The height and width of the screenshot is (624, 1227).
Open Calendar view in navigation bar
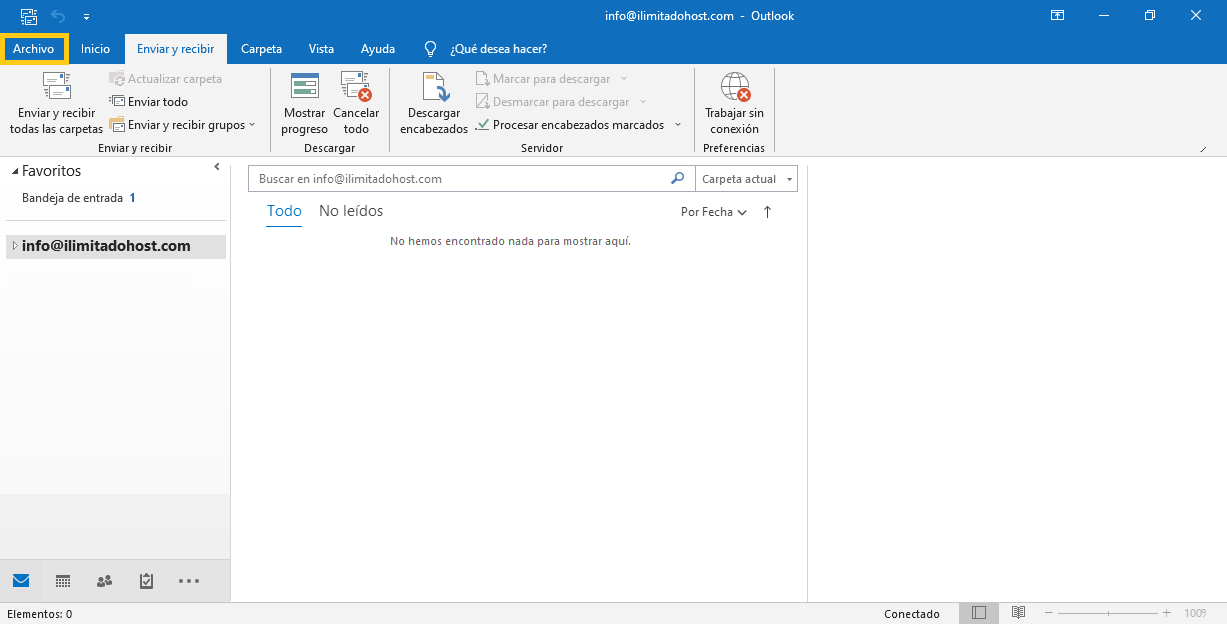click(63, 581)
